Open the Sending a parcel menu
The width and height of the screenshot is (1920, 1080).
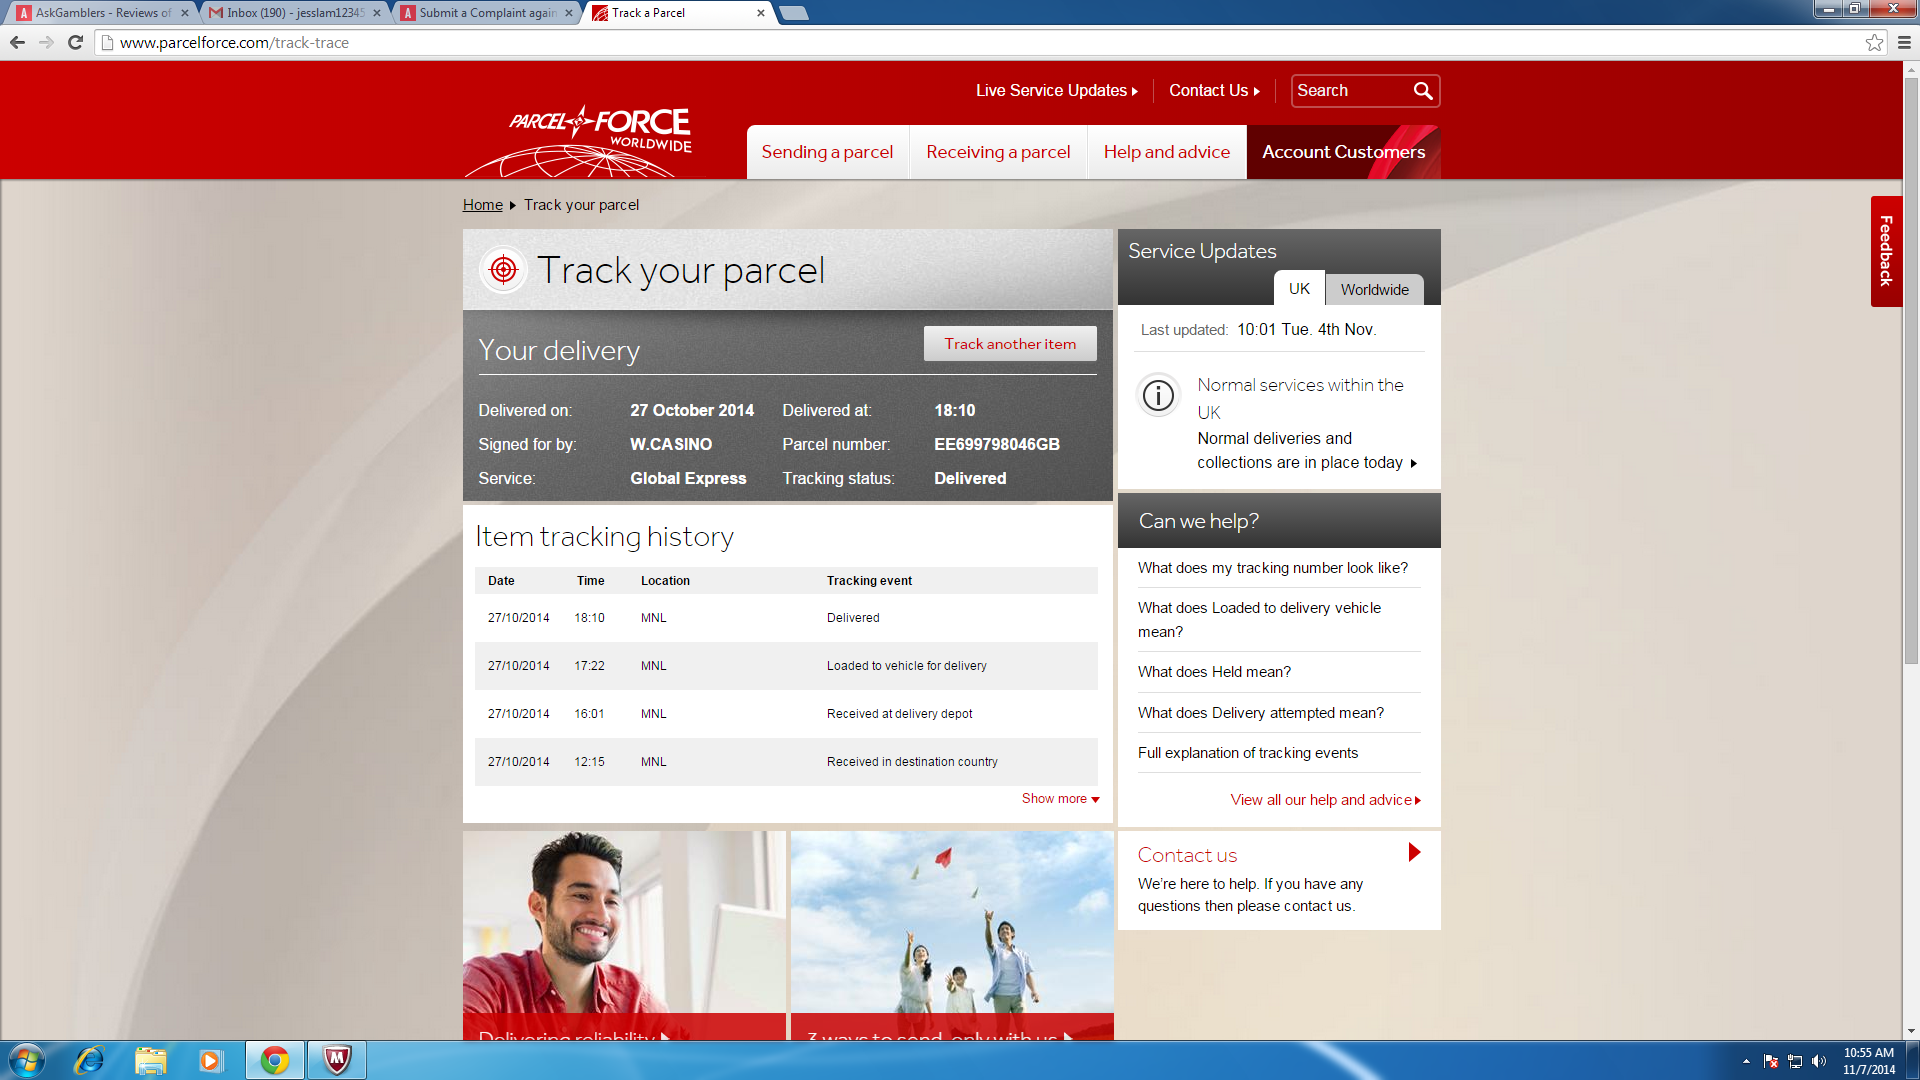coord(827,152)
